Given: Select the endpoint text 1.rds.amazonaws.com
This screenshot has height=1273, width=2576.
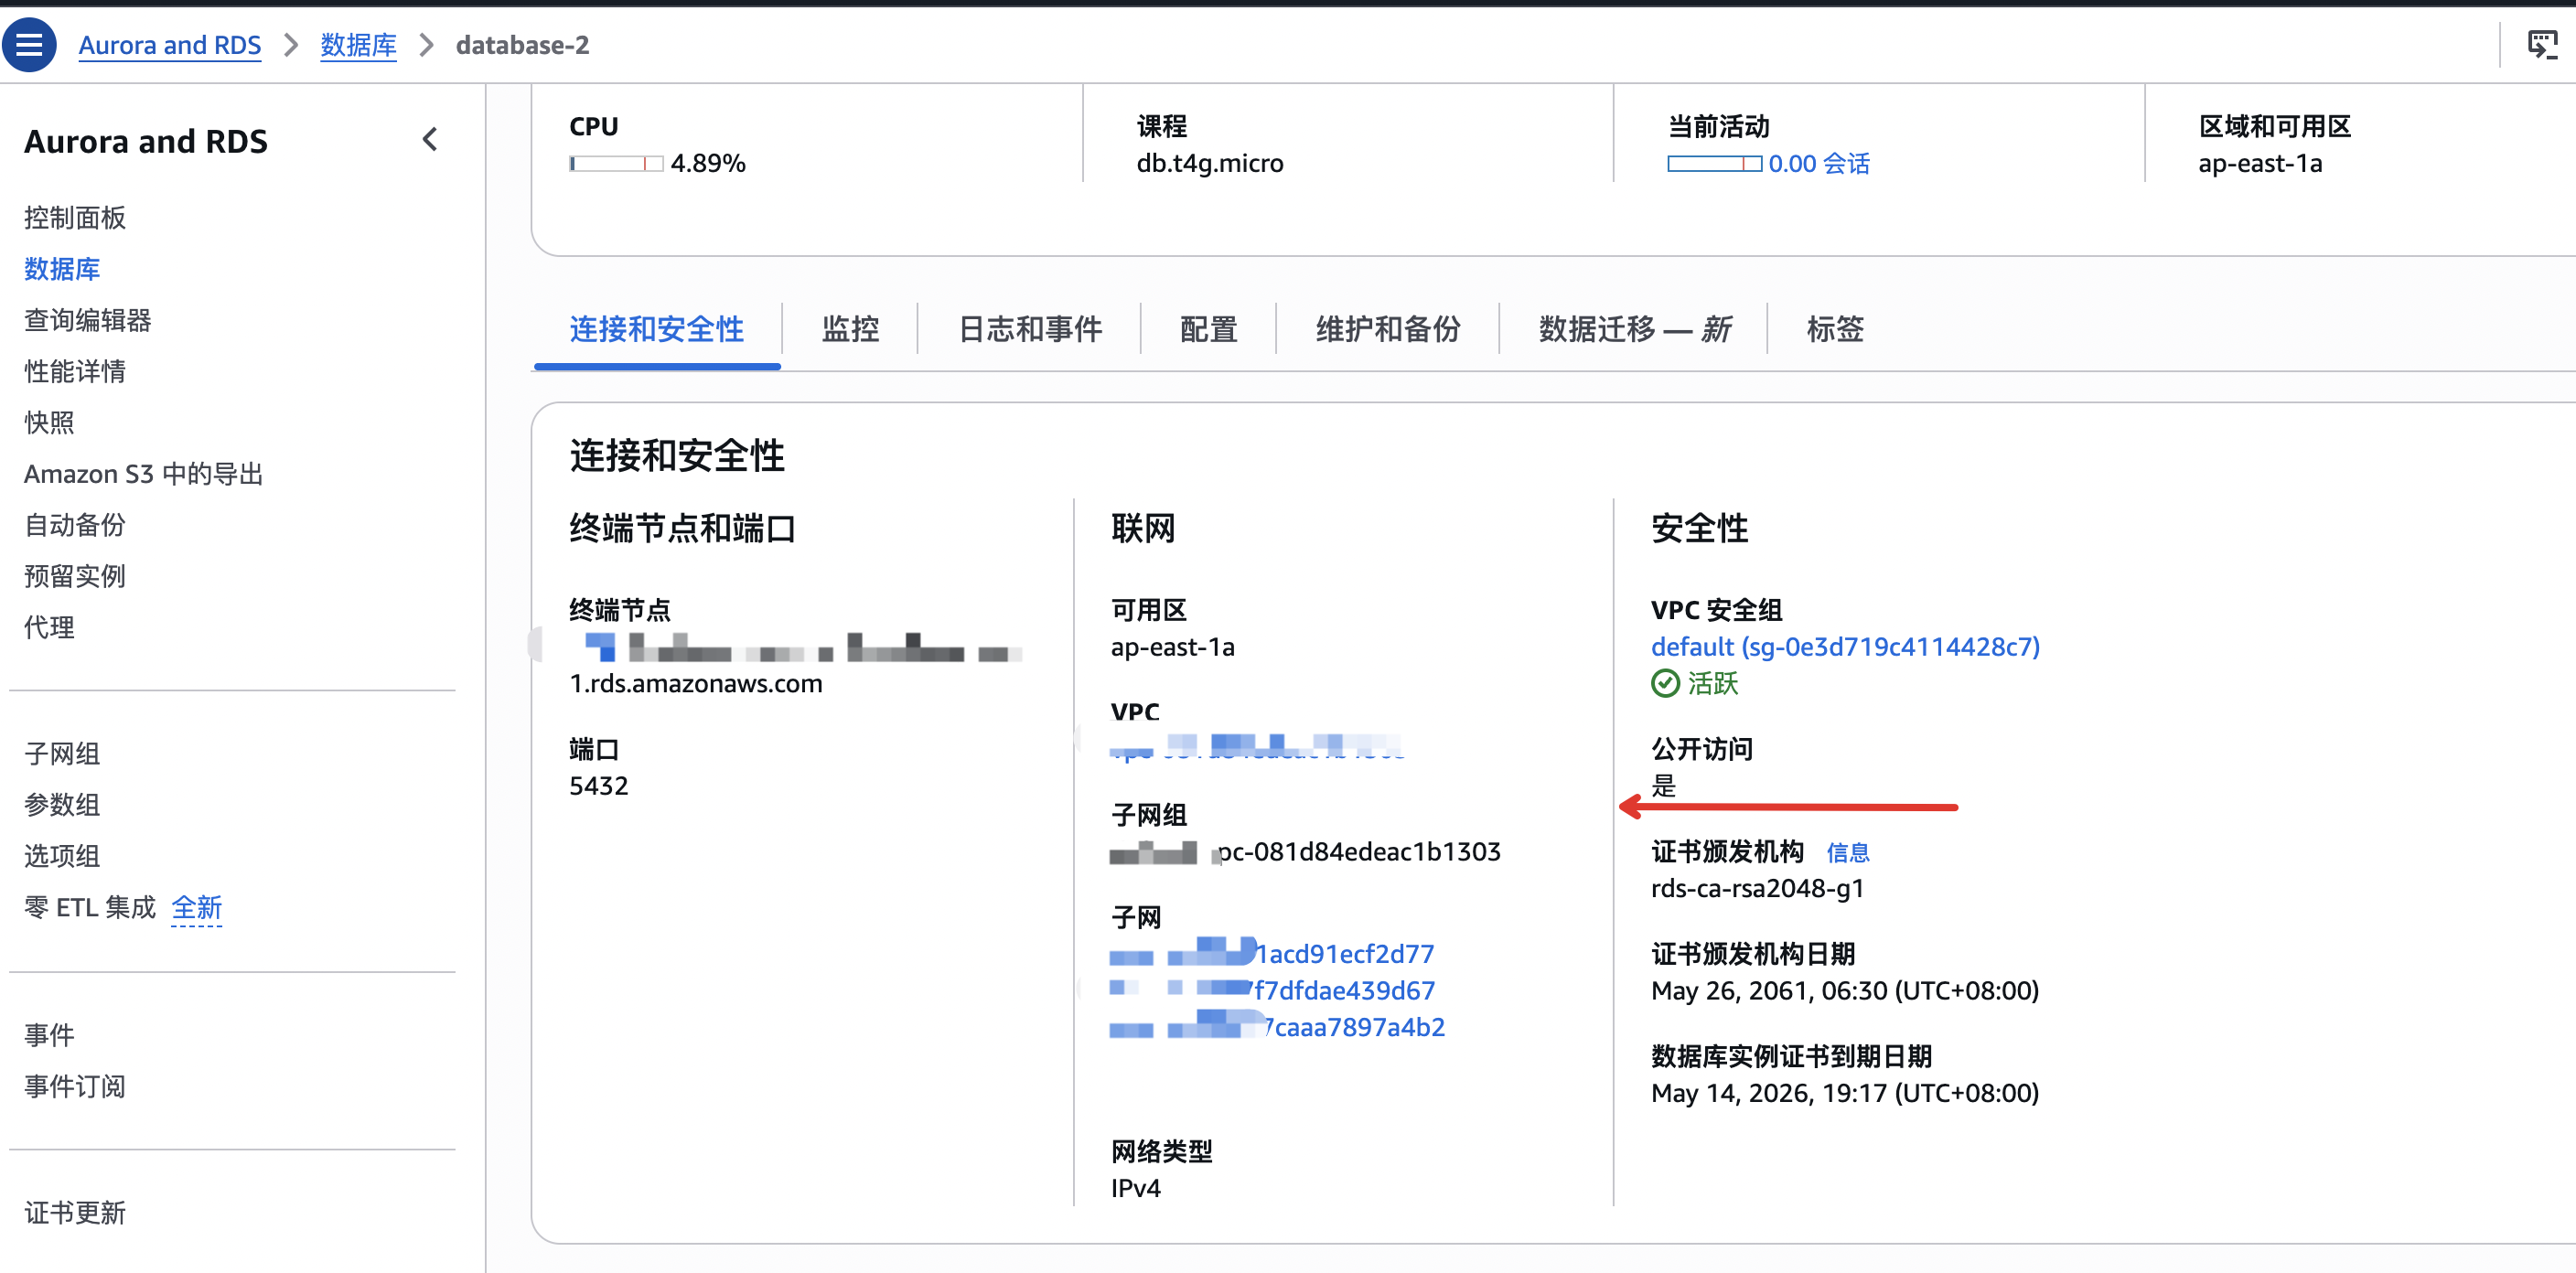Looking at the screenshot, I should pos(696,684).
